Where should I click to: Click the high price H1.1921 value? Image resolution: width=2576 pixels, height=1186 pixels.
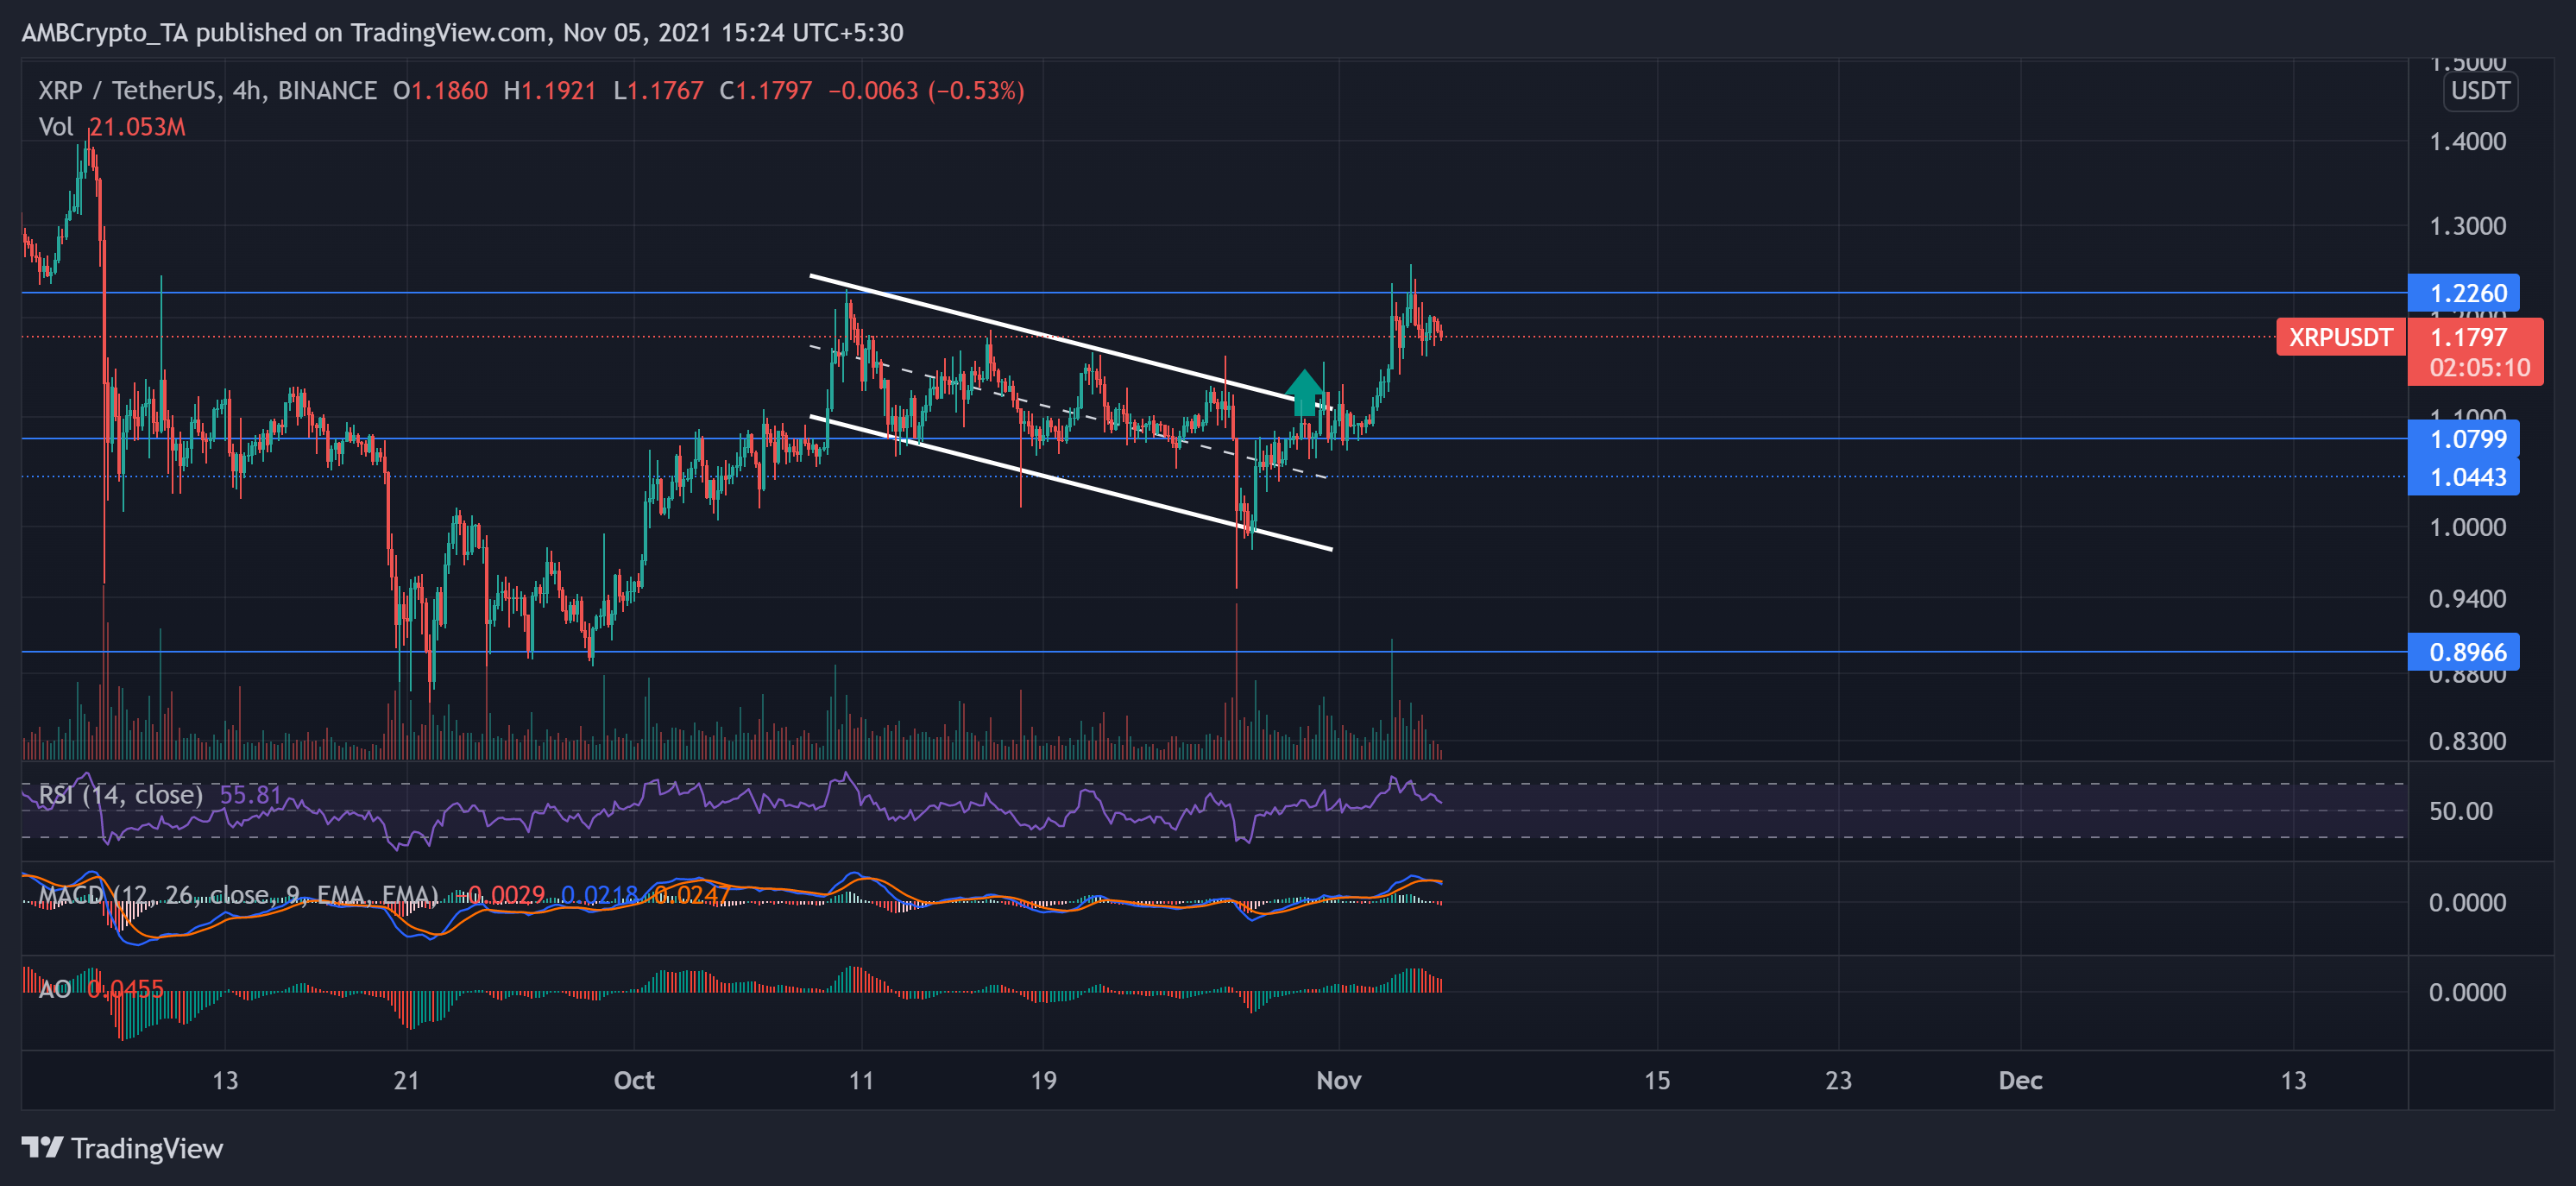(550, 91)
